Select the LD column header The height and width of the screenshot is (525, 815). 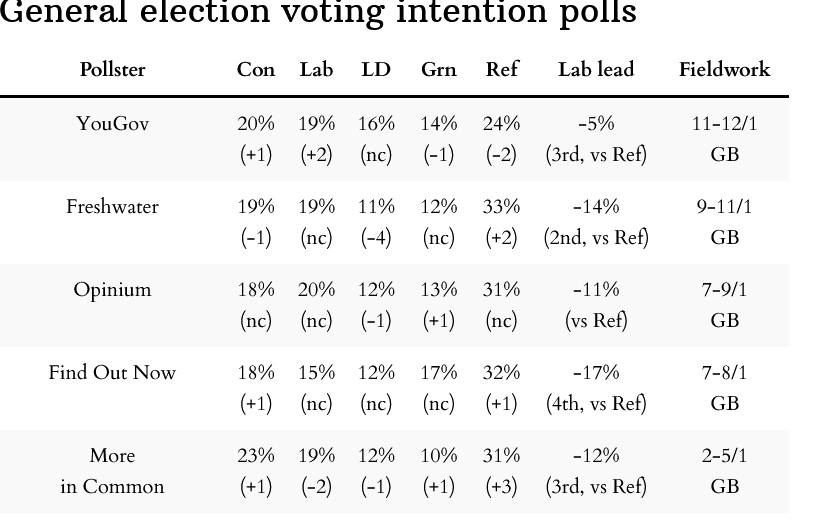click(x=376, y=70)
